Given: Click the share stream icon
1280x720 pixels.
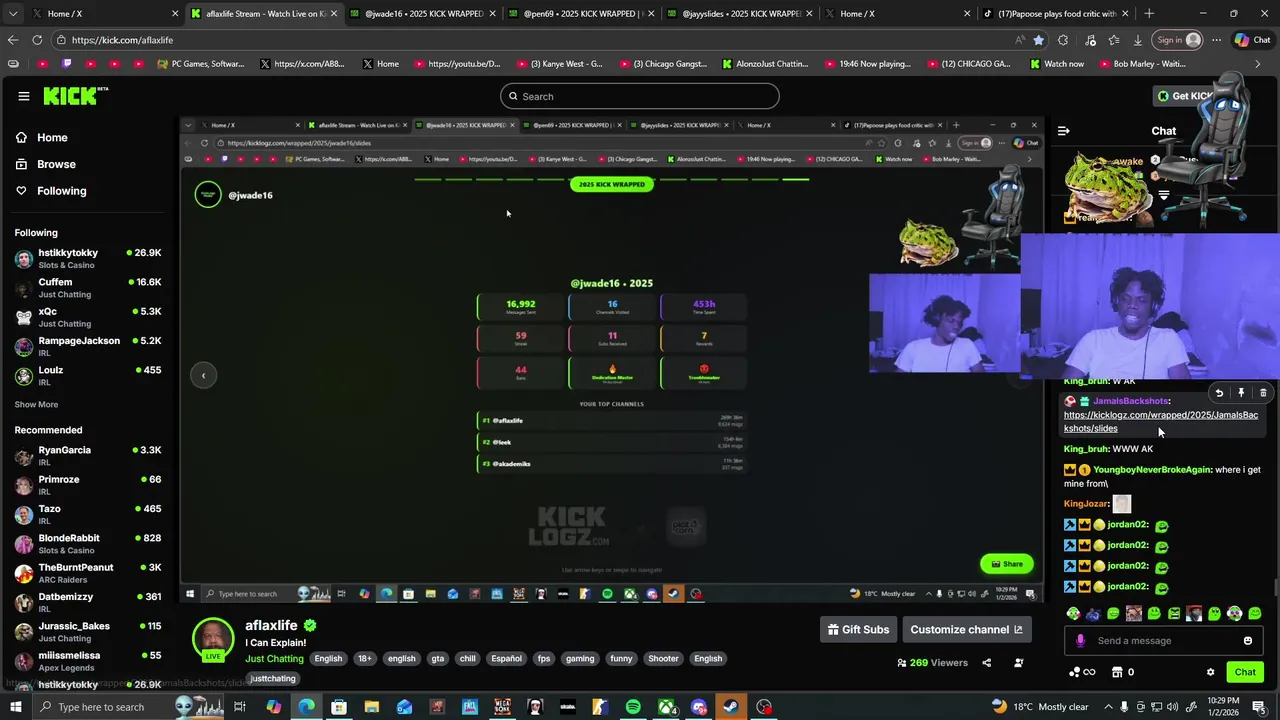Looking at the screenshot, I should click(986, 662).
